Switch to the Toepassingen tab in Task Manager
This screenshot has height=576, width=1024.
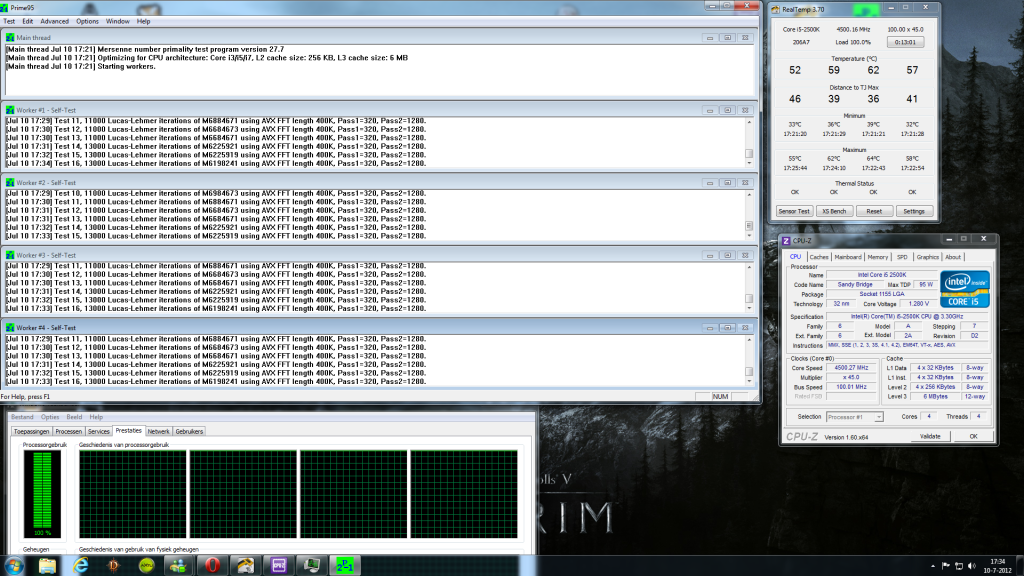31,432
